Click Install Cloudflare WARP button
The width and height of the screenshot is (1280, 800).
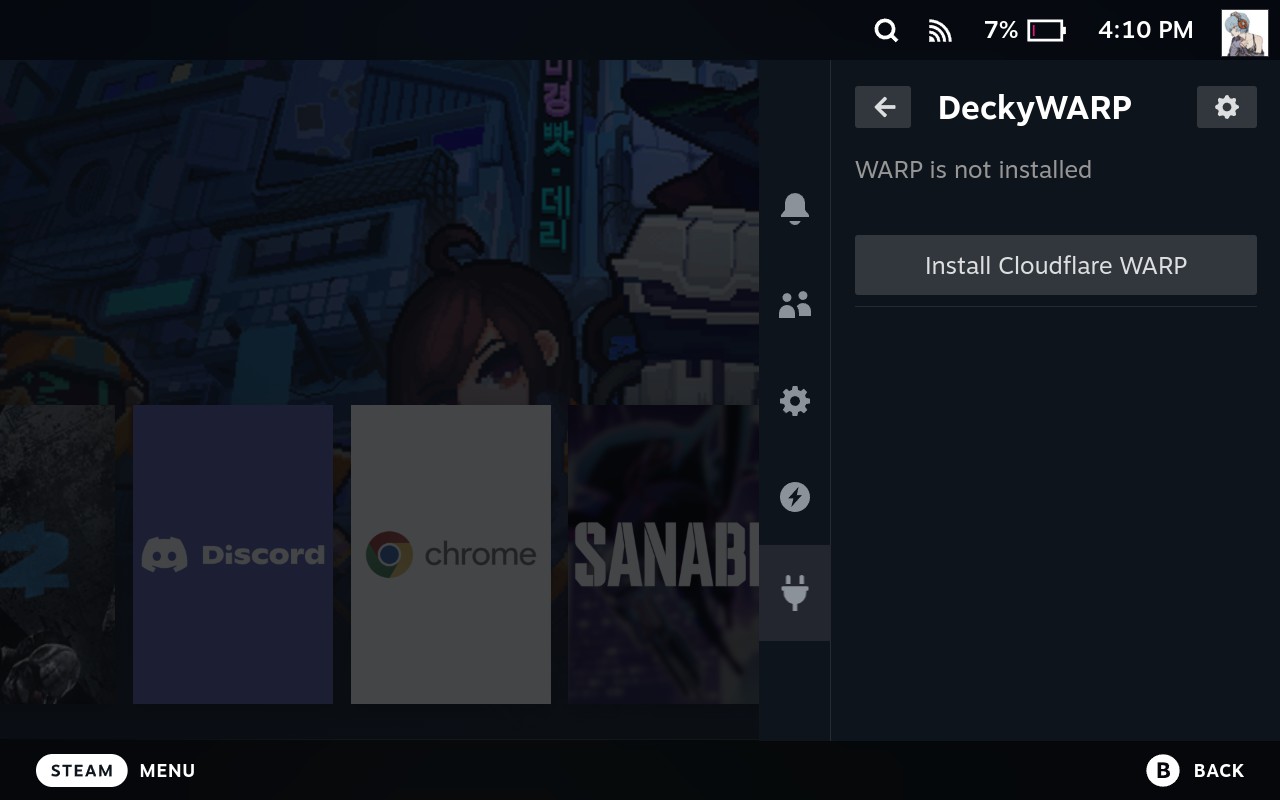pos(1056,265)
